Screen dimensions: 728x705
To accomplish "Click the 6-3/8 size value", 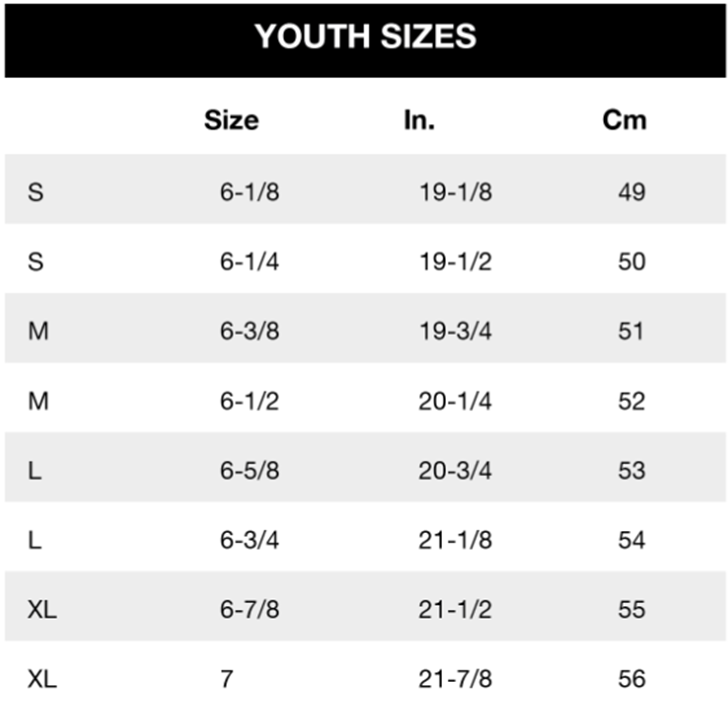I will coord(249,331).
